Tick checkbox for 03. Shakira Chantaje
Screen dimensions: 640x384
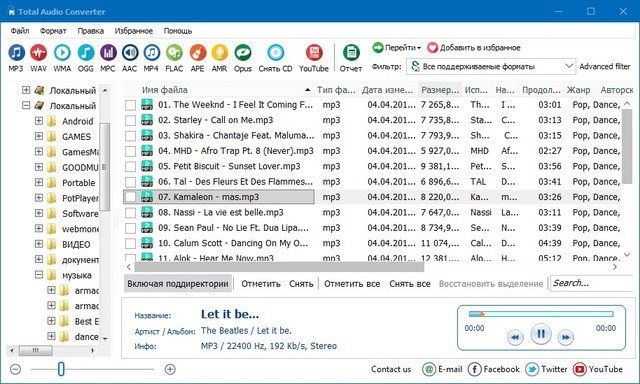tap(130, 136)
